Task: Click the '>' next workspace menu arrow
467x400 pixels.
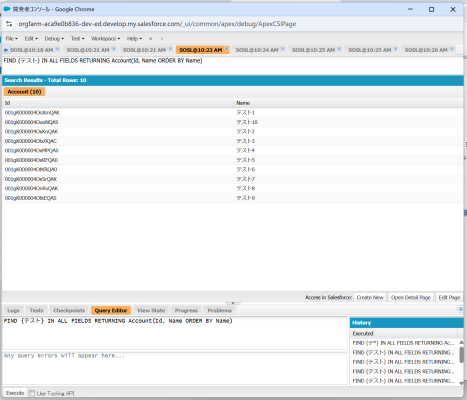Action: click(162, 39)
